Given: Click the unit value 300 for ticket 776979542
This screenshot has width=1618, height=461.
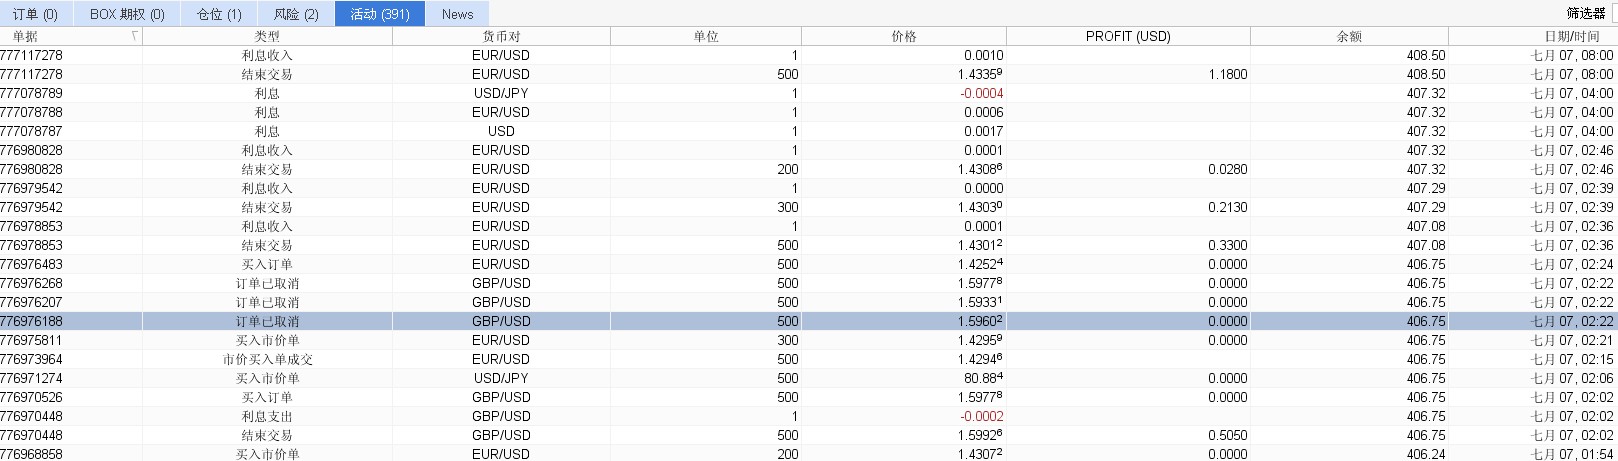Looking at the screenshot, I should point(788,207).
